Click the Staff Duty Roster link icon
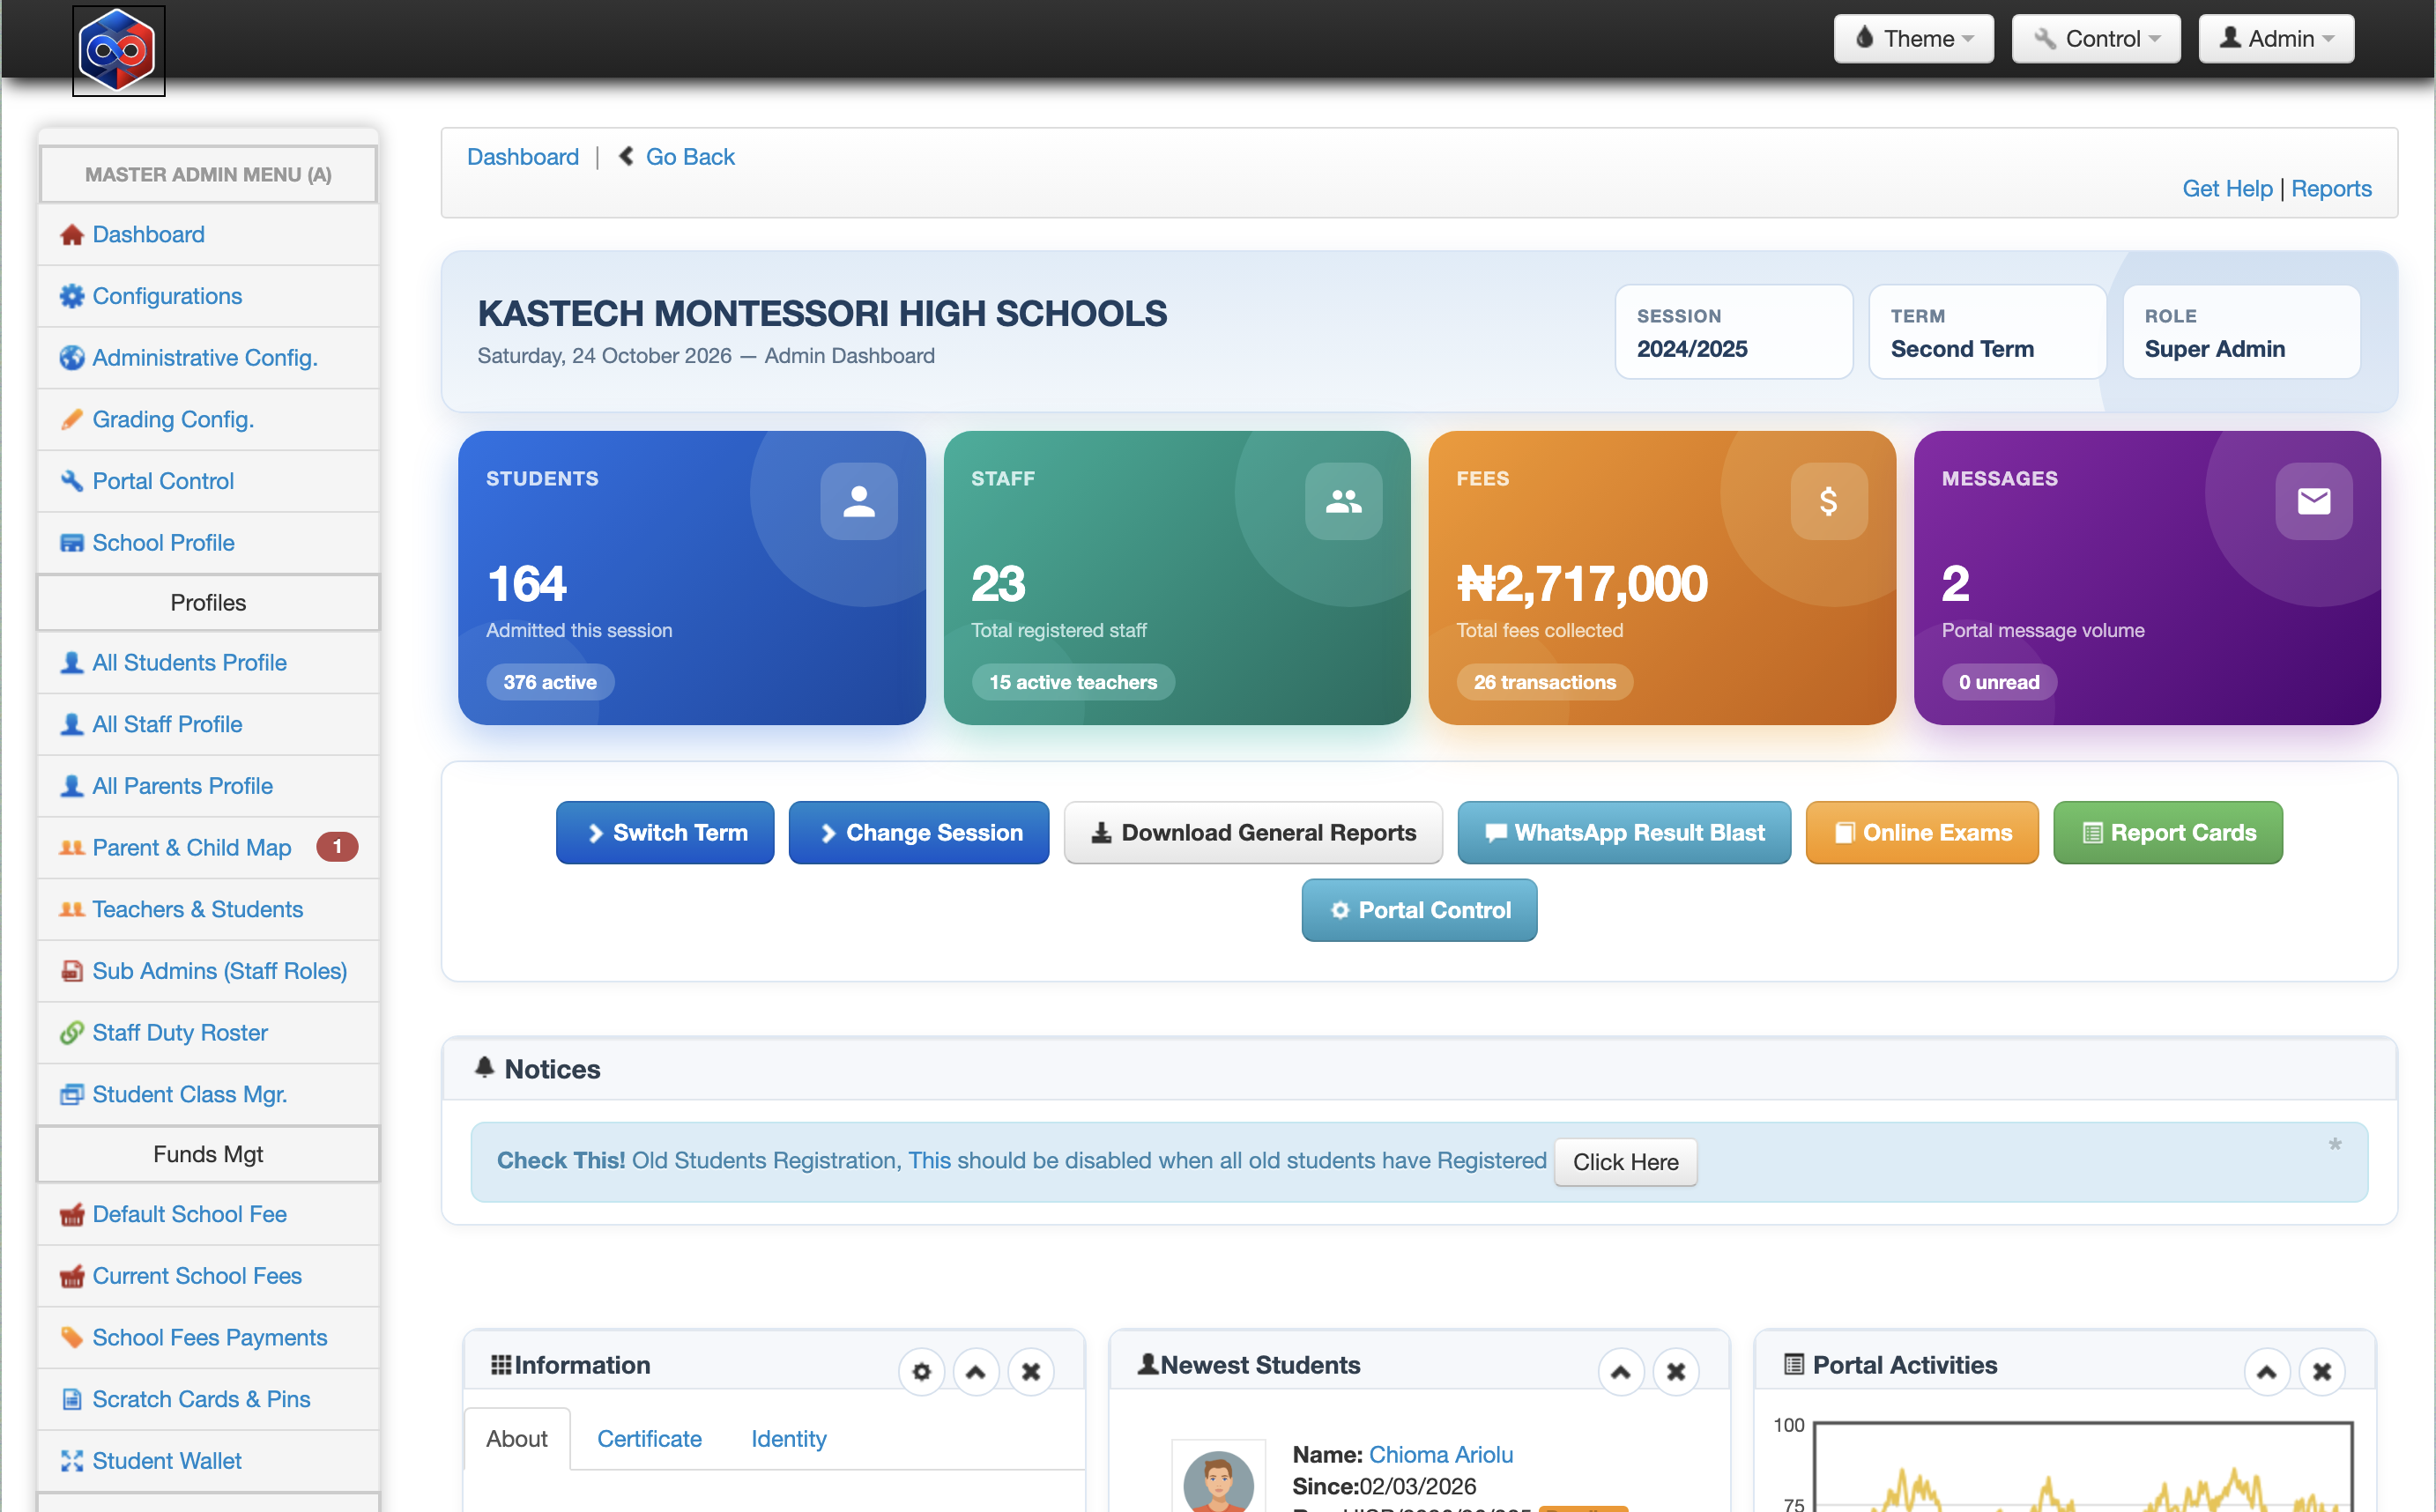The width and height of the screenshot is (2436, 1512). 71,1033
